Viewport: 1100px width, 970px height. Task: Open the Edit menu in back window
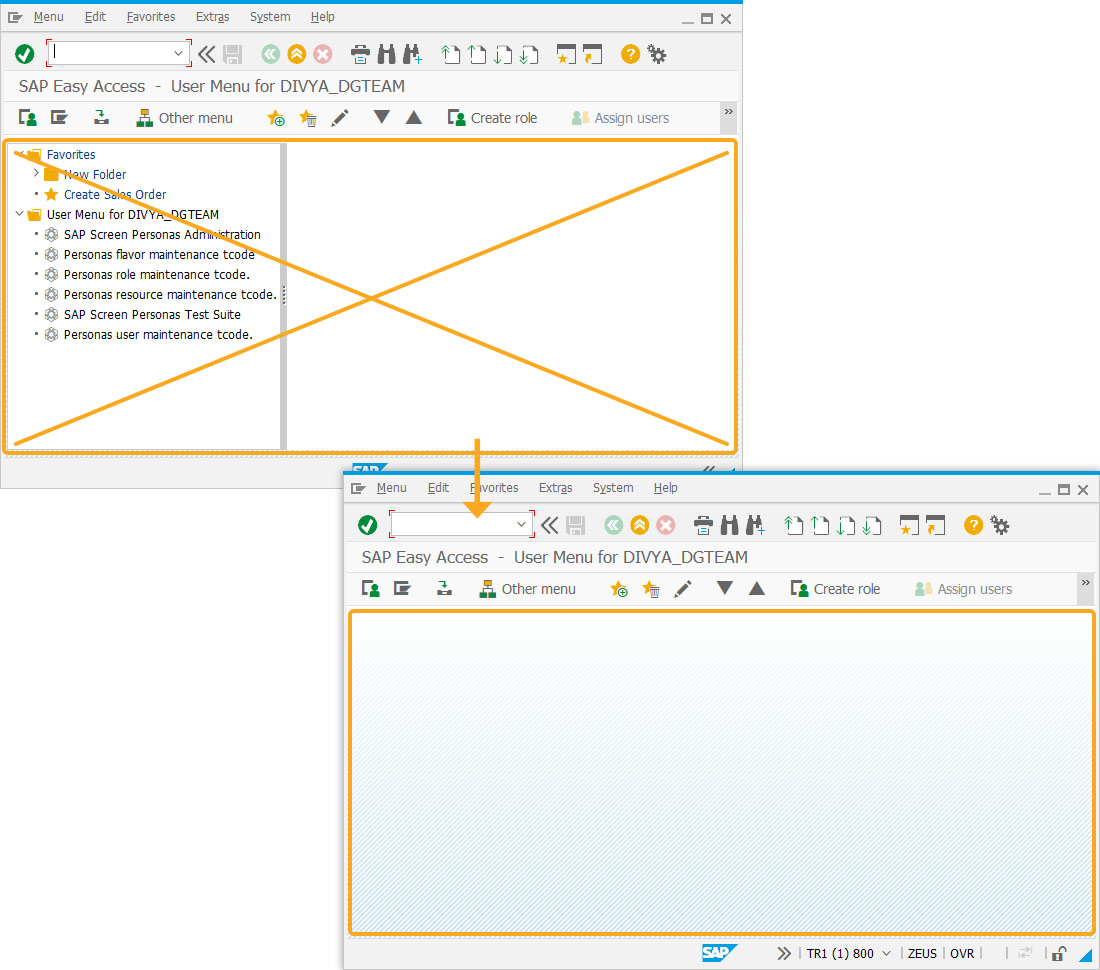click(x=95, y=17)
